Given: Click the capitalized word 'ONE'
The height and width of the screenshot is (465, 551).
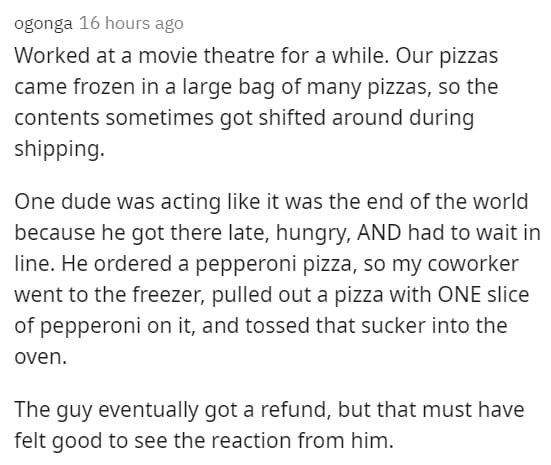Looking at the screenshot, I should coord(459,295).
